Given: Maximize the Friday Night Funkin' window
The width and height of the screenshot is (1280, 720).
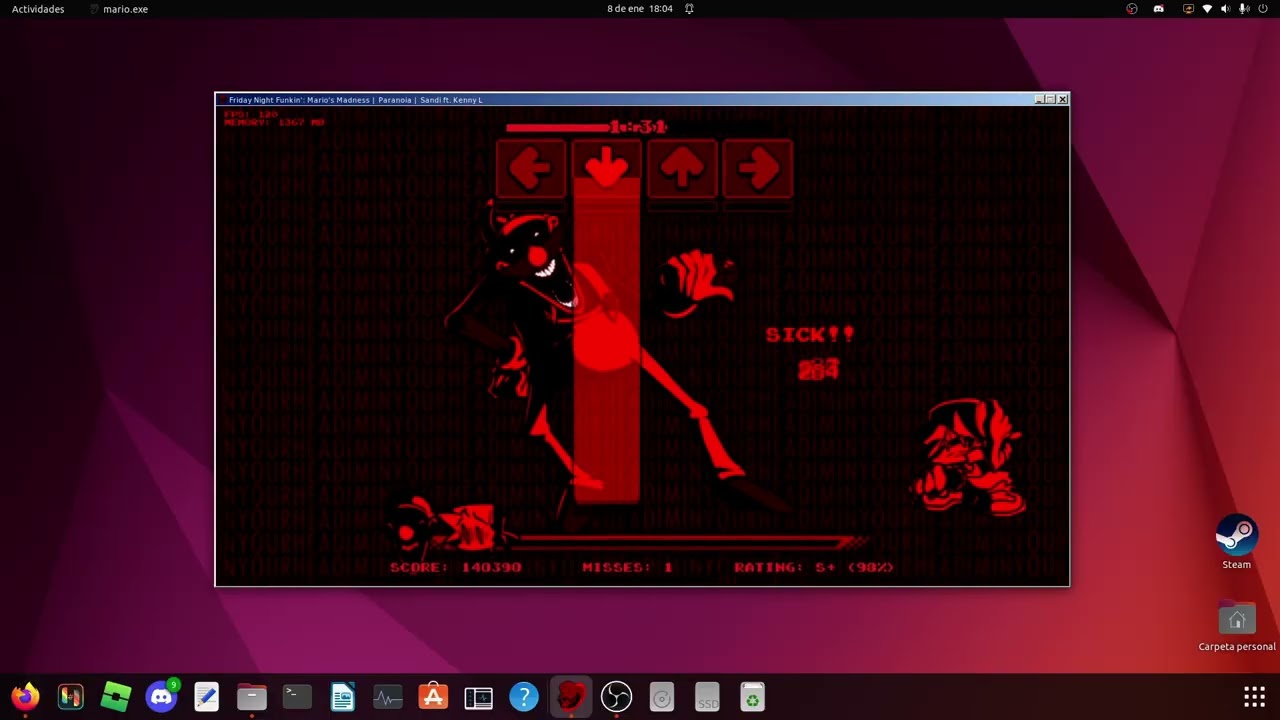Looking at the screenshot, I should (x=1050, y=99).
